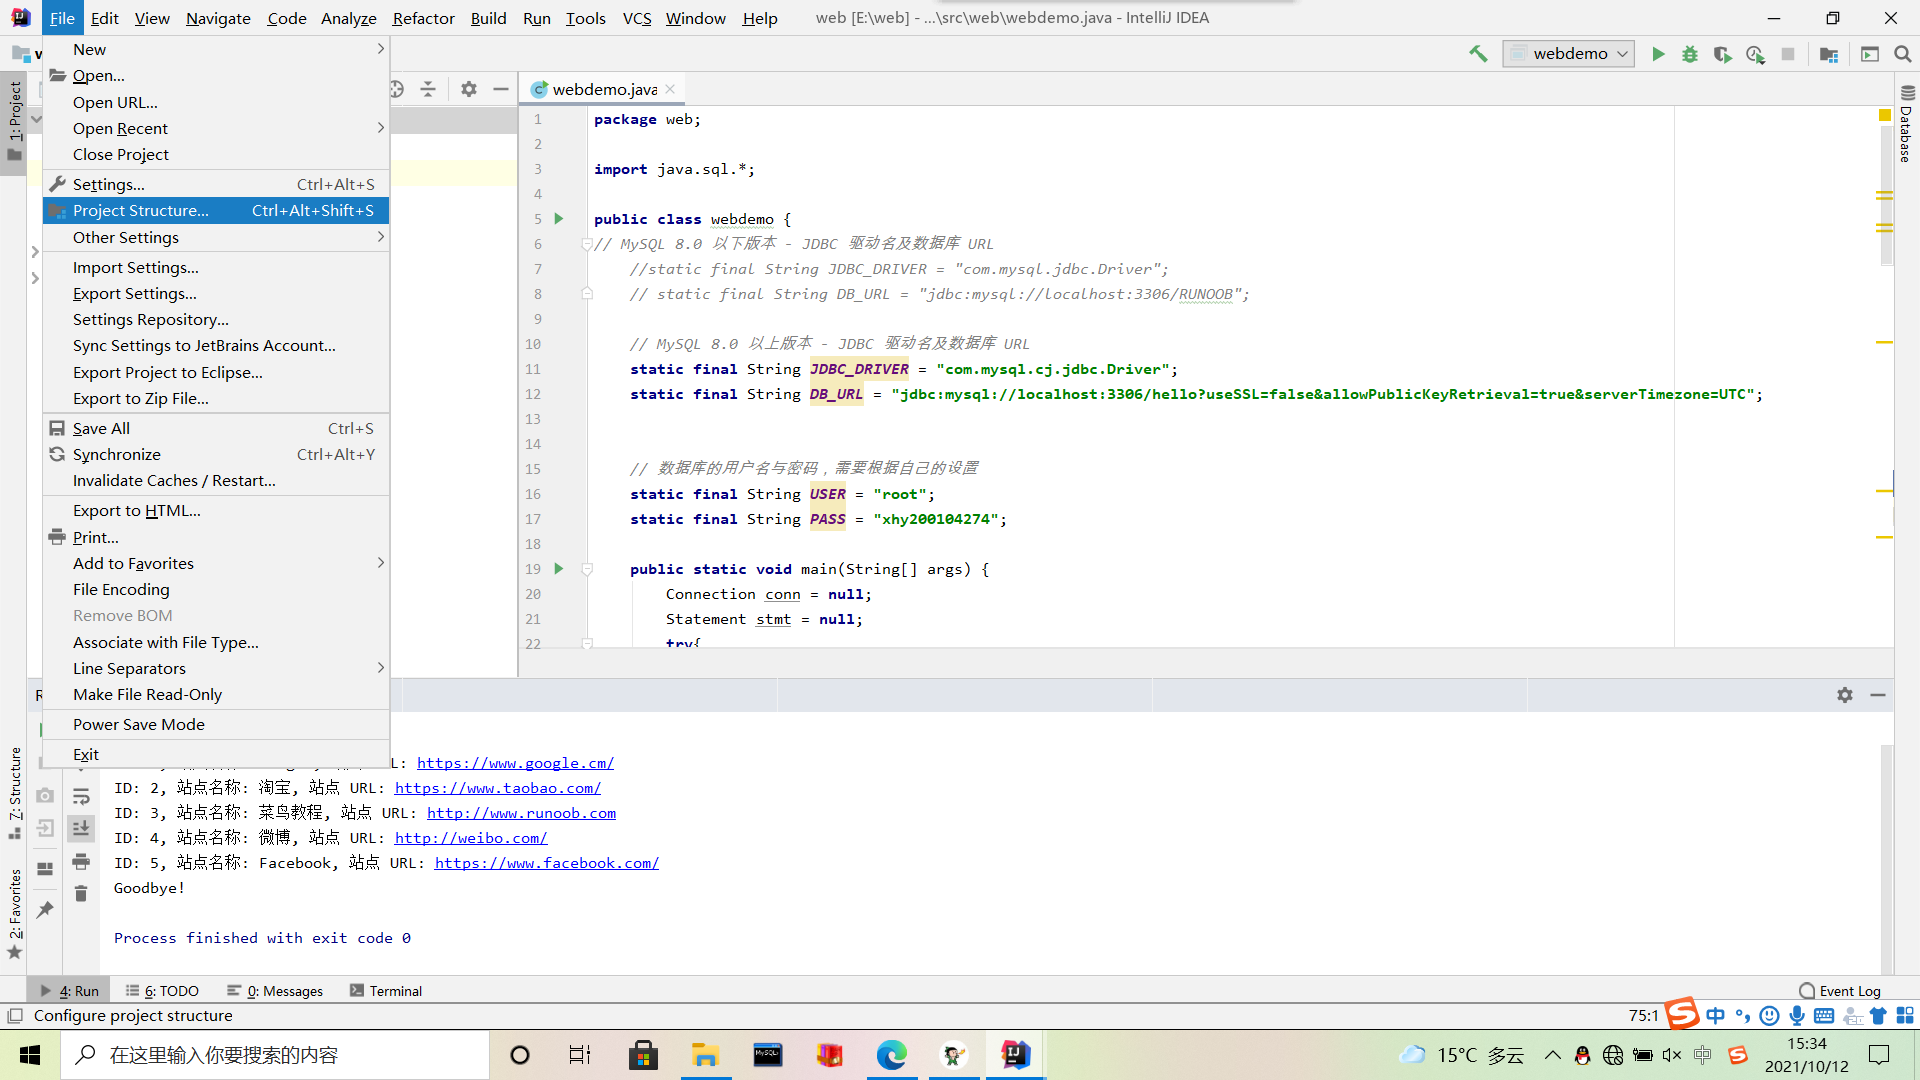Run with coverage icon in toolbar
The width and height of the screenshot is (1920, 1080).
(x=1722, y=54)
